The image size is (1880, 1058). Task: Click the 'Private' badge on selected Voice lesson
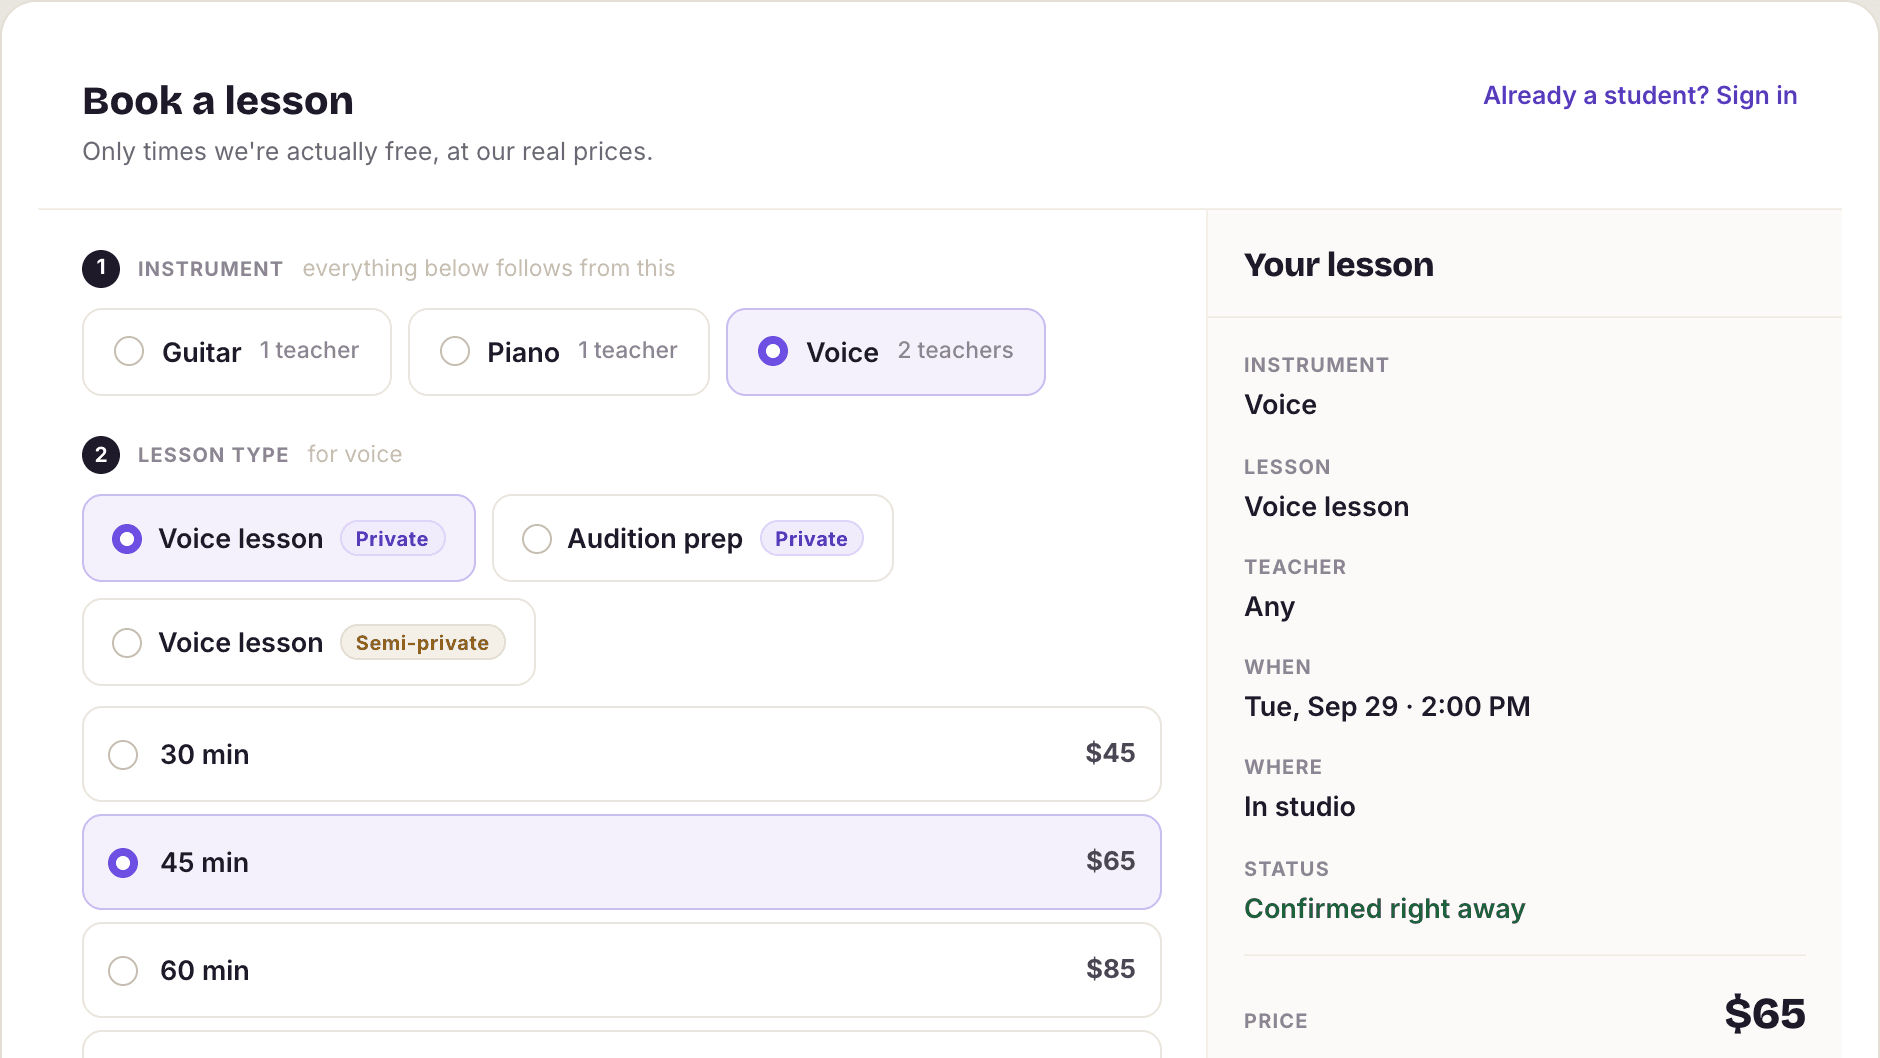tap(392, 538)
